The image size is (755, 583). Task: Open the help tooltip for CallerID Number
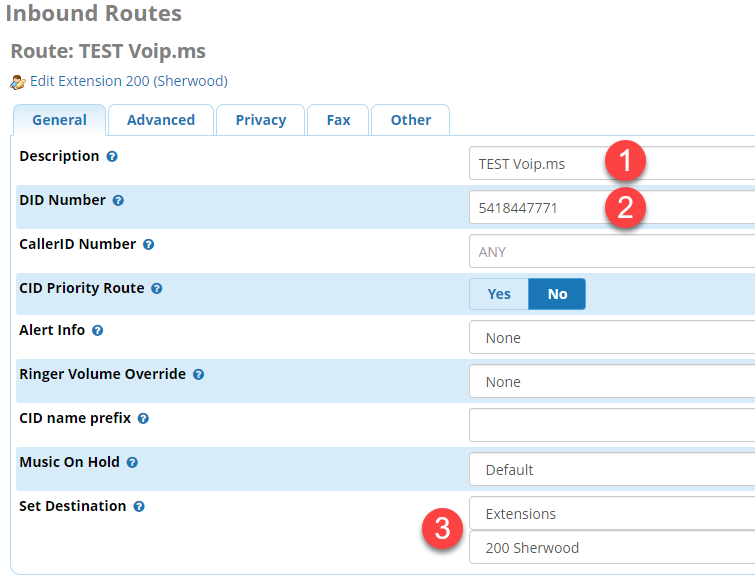point(148,245)
